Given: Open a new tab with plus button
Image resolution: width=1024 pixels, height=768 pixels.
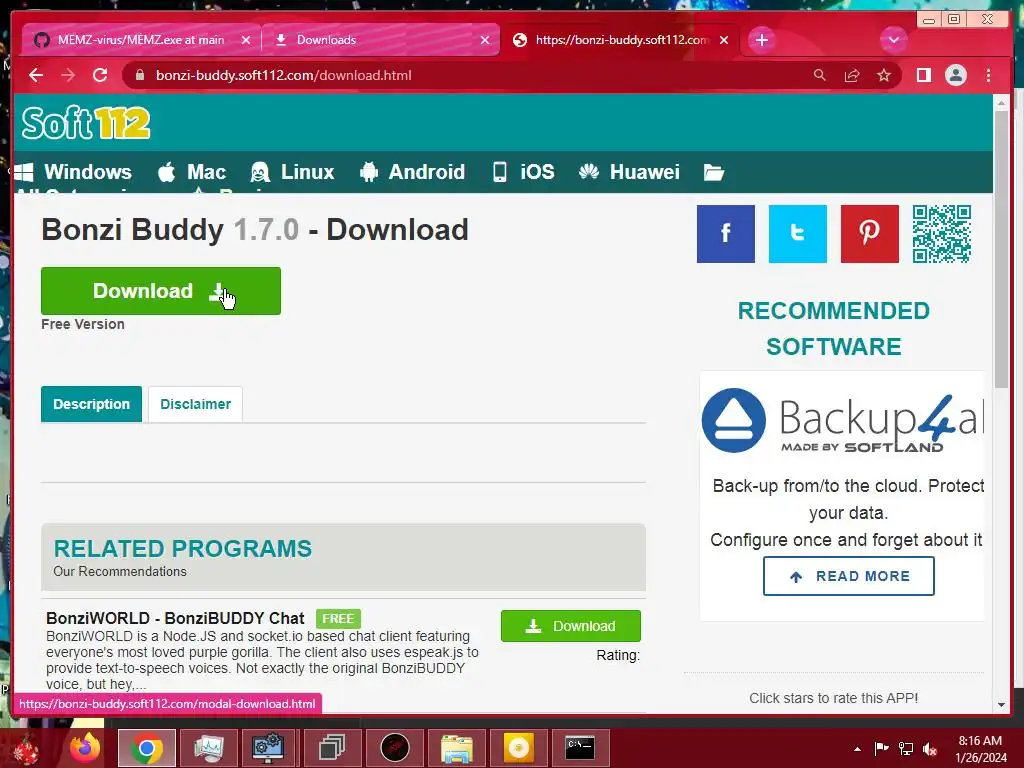Looking at the screenshot, I should [x=761, y=40].
